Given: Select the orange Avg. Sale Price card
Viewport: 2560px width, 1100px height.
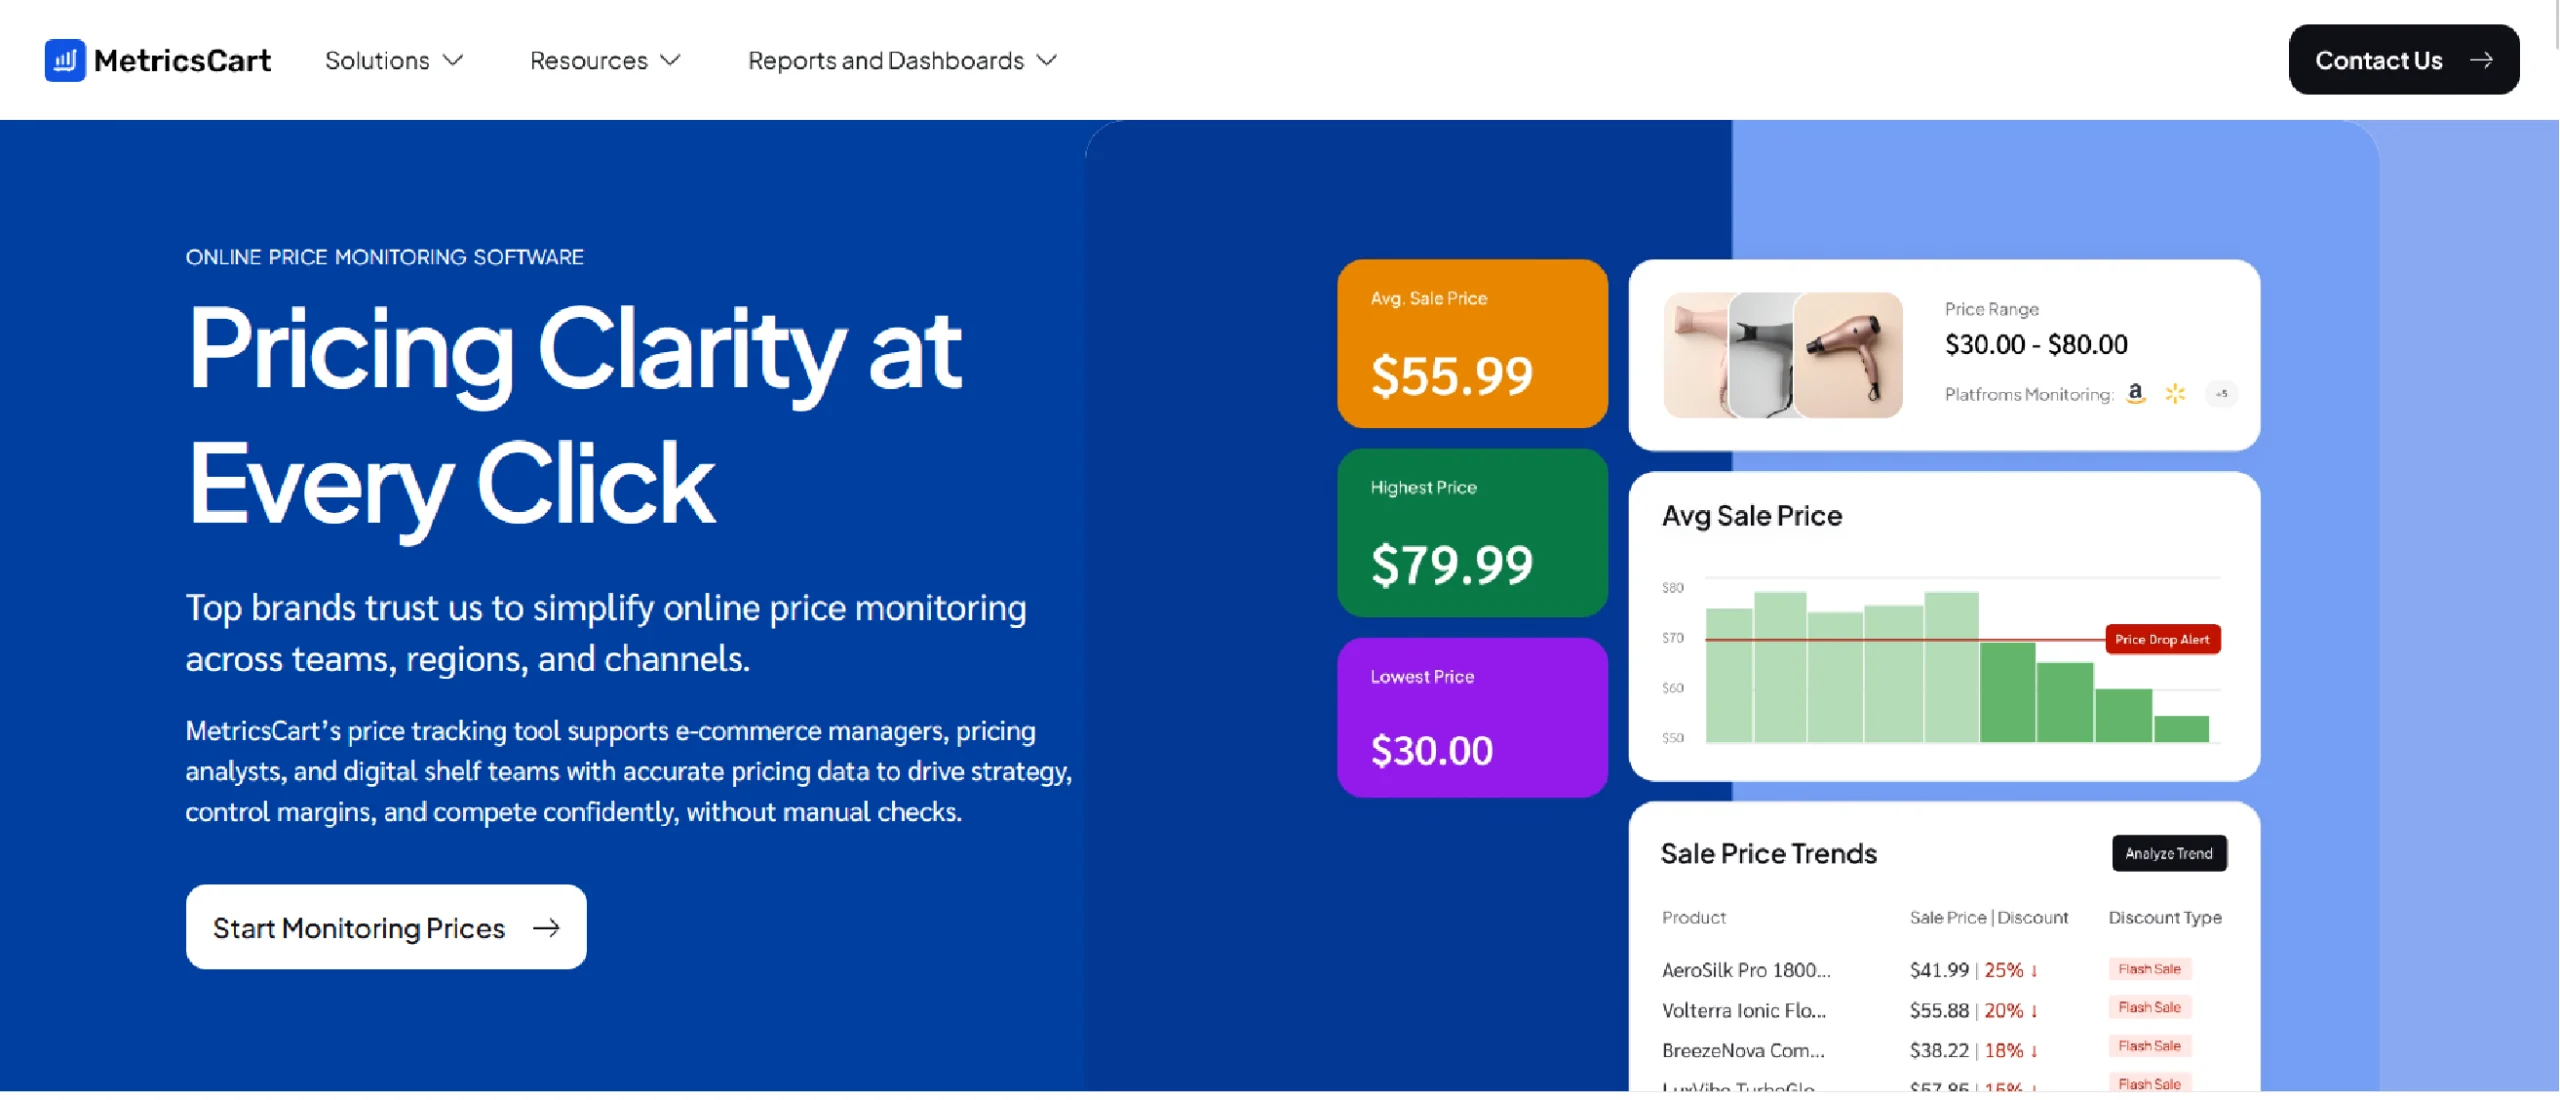Looking at the screenshot, I should (x=1471, y=343).
